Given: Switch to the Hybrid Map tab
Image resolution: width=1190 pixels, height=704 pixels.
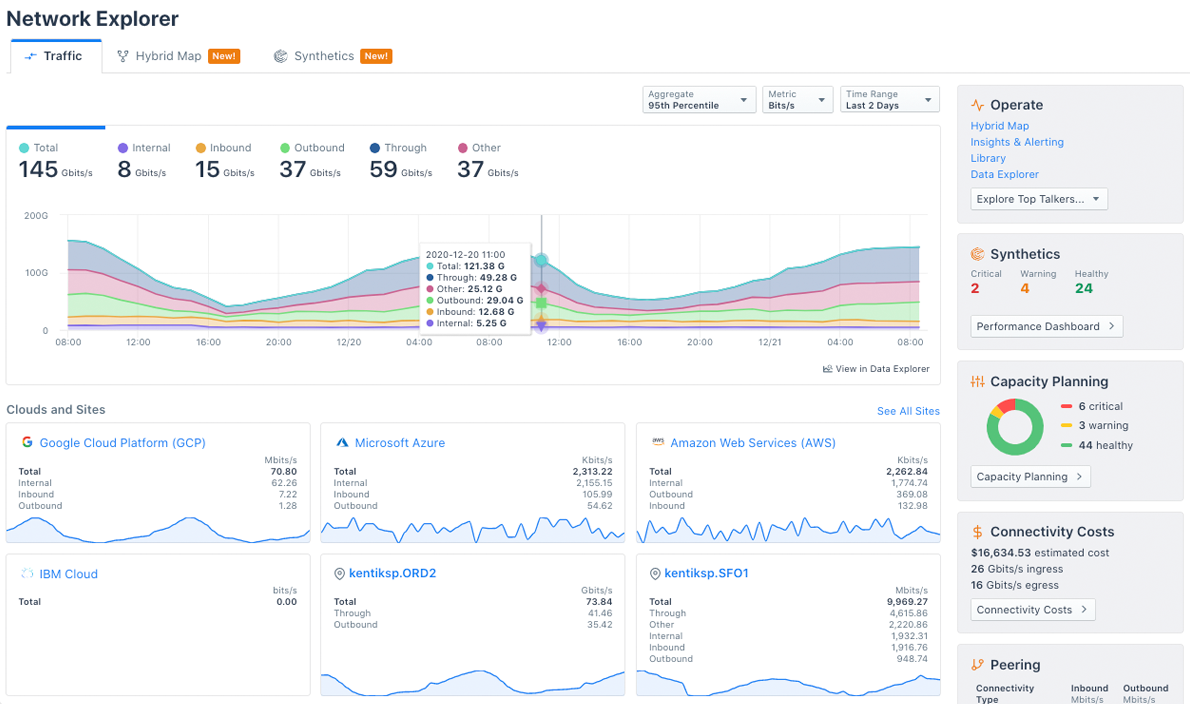Looking at the screenshot, I should 166,56.
